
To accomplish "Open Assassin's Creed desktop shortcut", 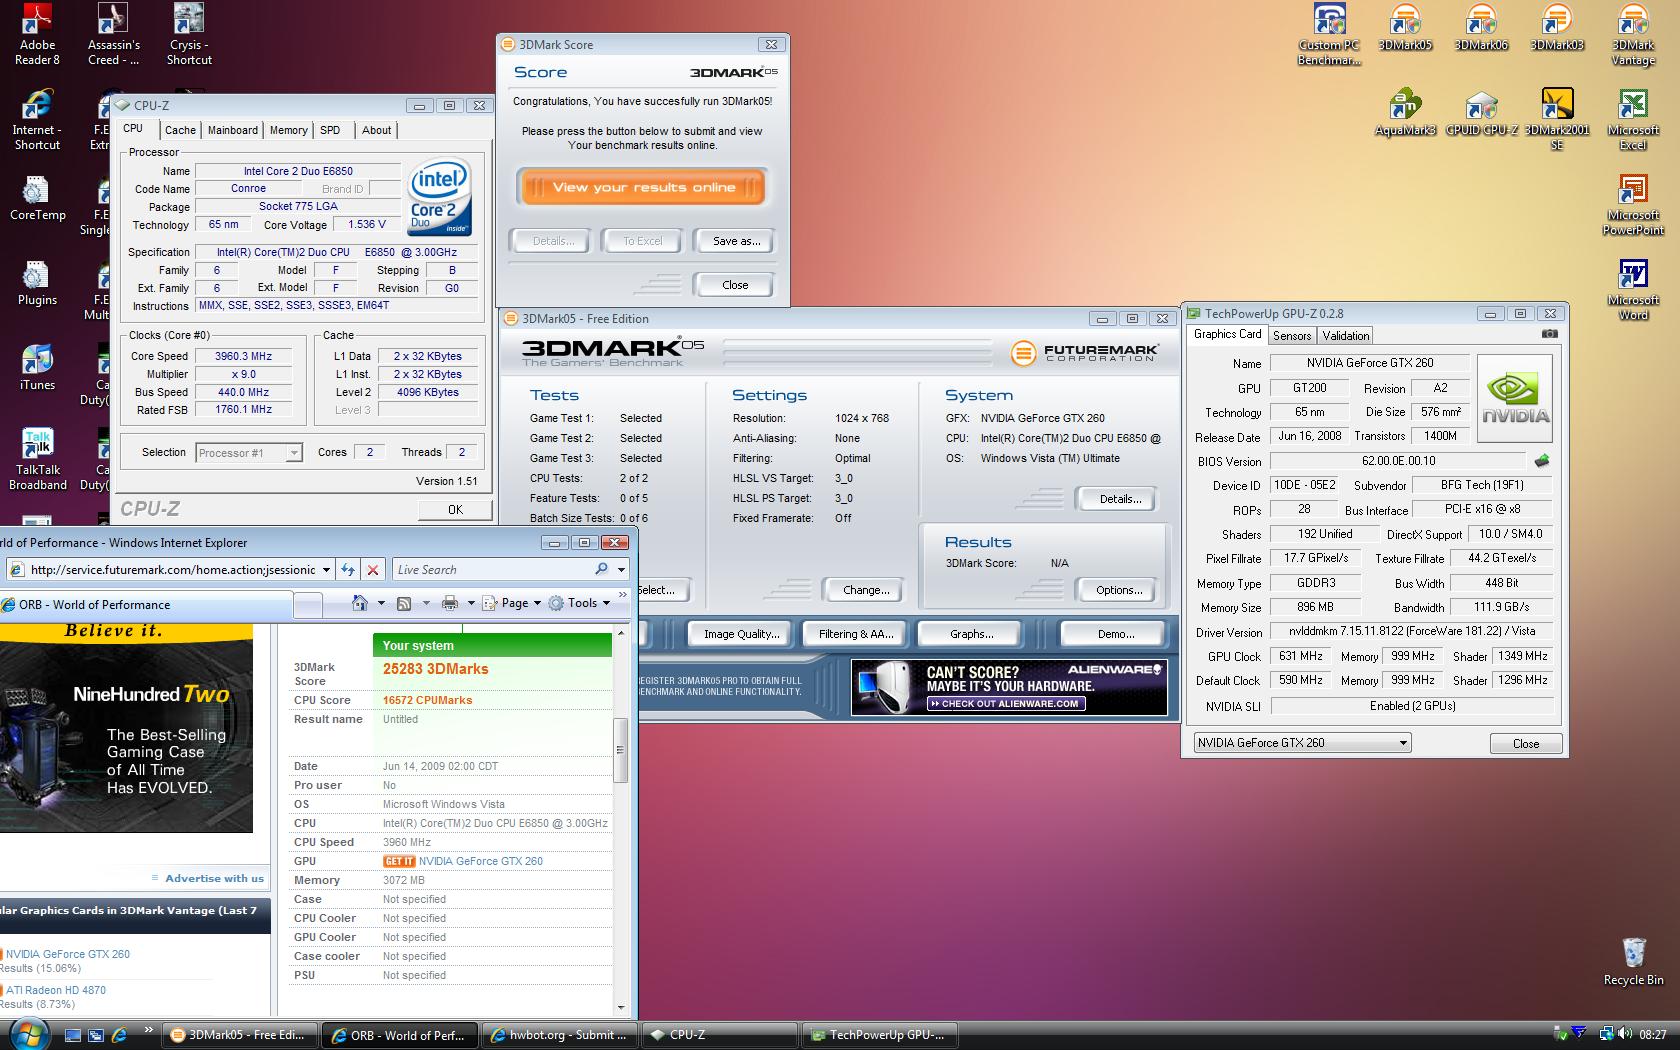I will [113, 34].
